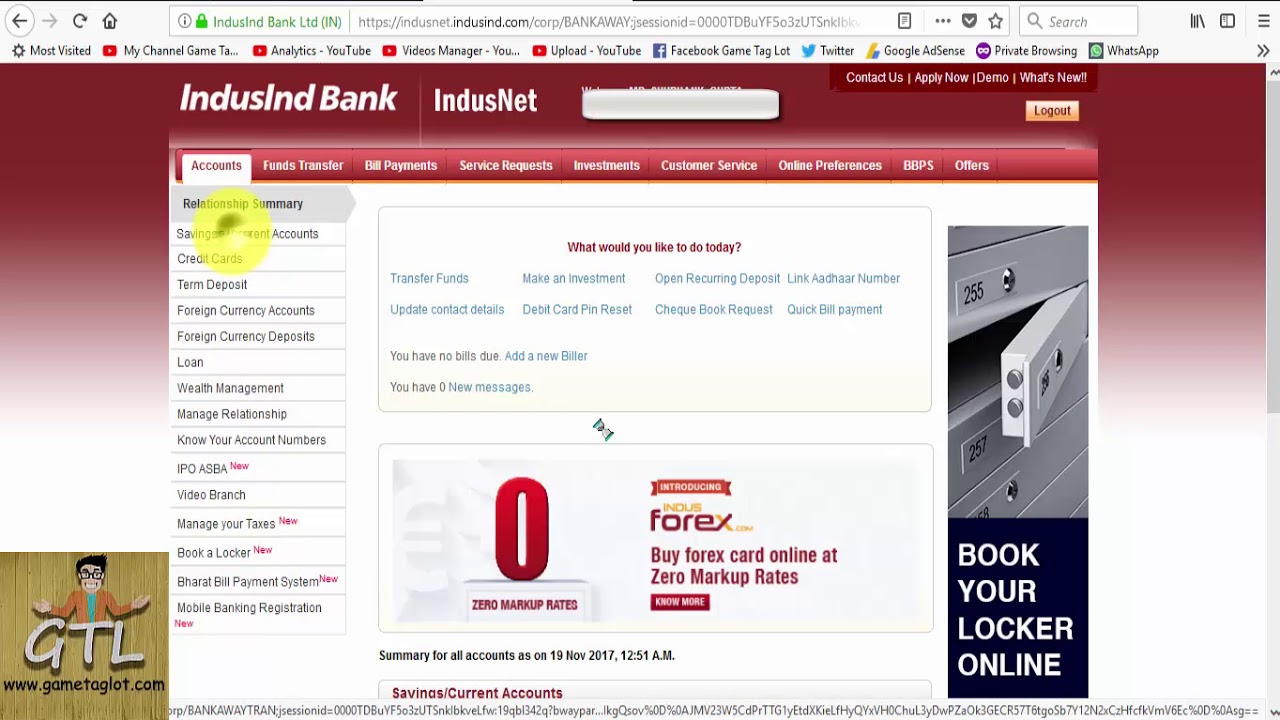Click the Transfer Funds quick link
Image resolution: width=1280 pixels, height=720 pixels.
tap(429, 279)
